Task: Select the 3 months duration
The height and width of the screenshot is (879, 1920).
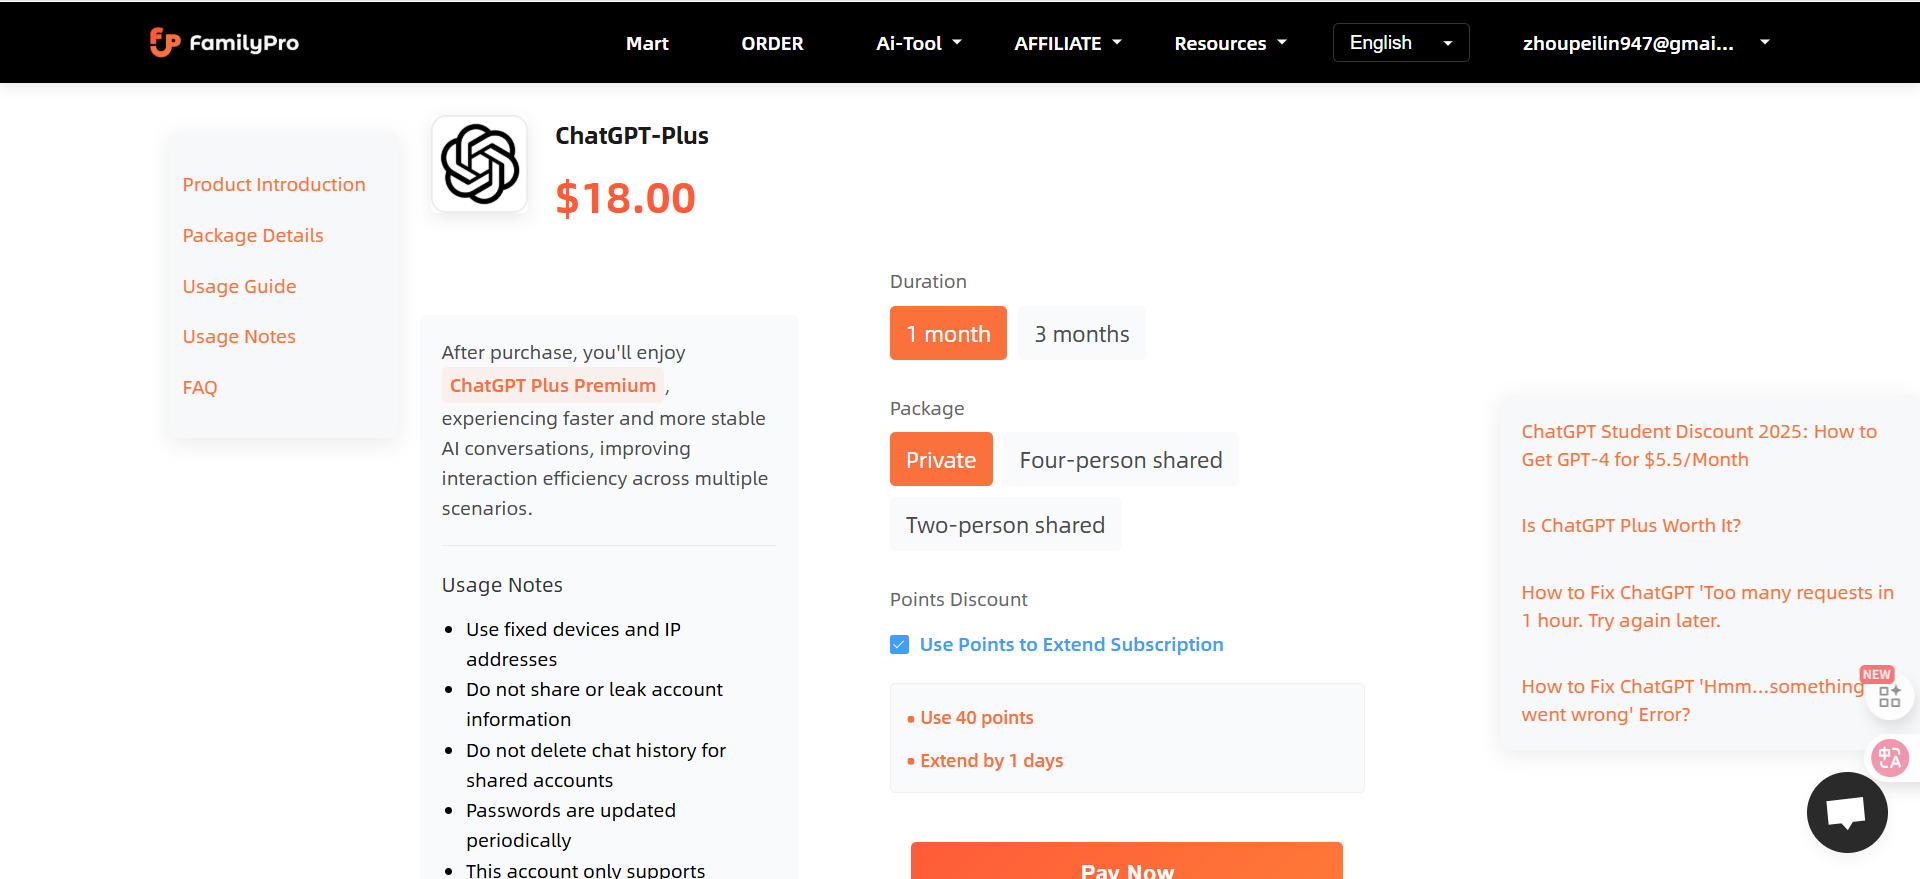Action: click(1082, 334)
